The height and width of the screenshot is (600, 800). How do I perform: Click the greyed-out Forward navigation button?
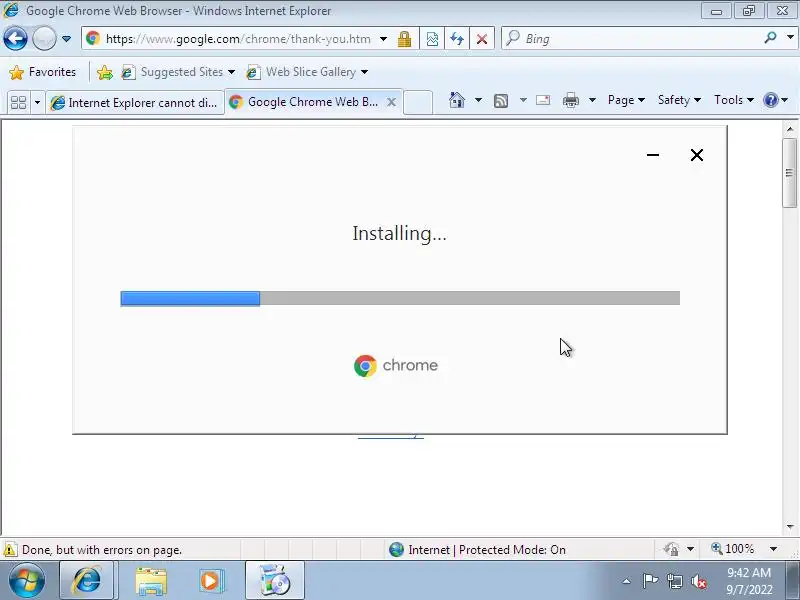[44, 38]
